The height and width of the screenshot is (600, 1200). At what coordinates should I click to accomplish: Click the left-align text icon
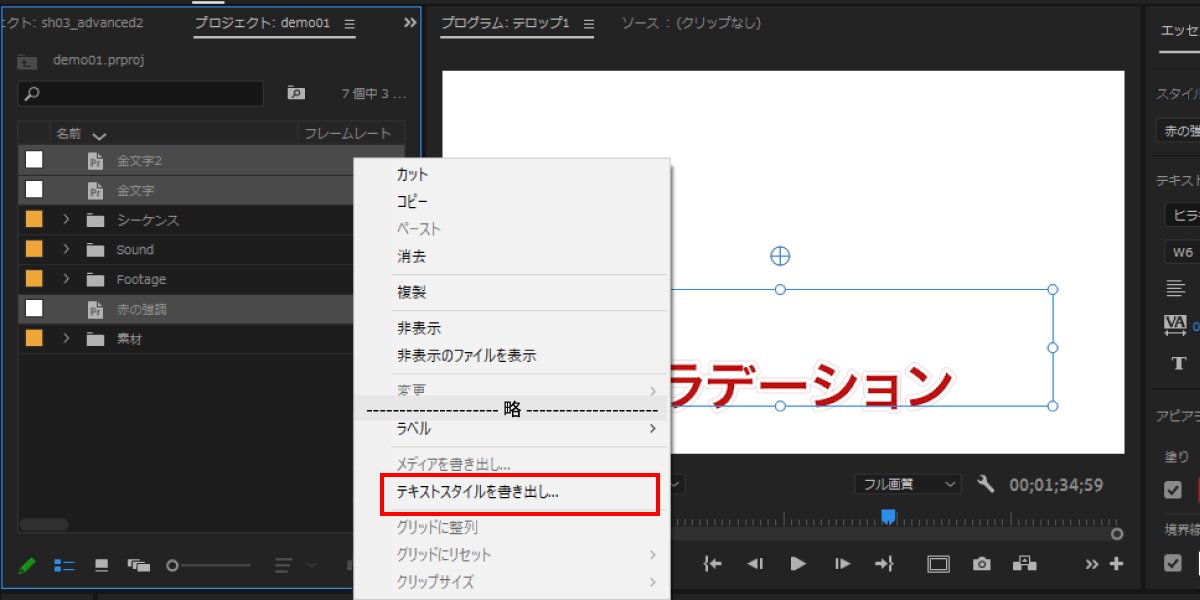1176,289
